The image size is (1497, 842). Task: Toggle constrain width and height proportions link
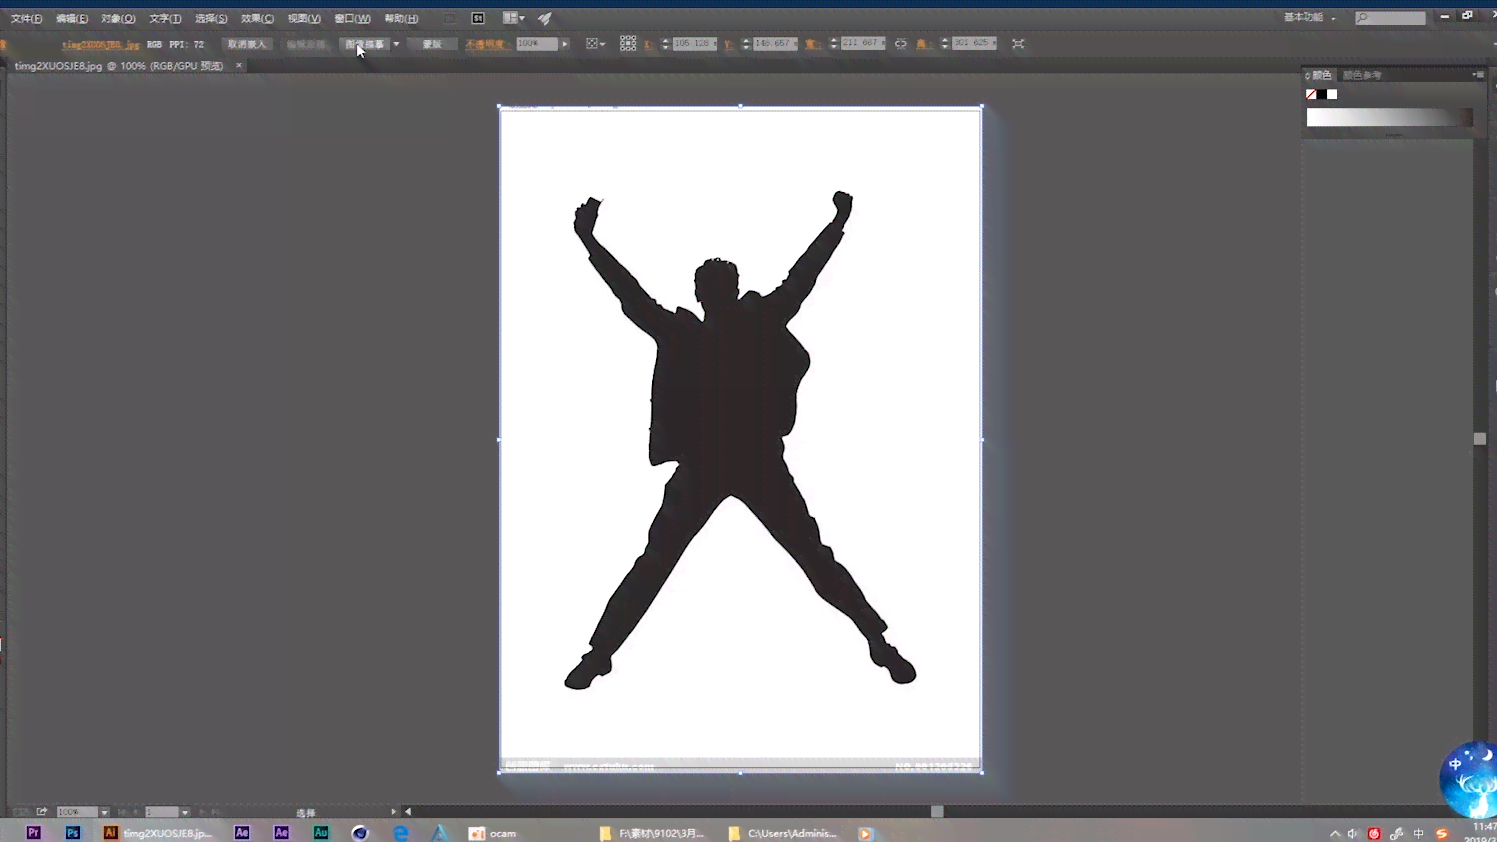pyautogui.click(x=901, y=44)
